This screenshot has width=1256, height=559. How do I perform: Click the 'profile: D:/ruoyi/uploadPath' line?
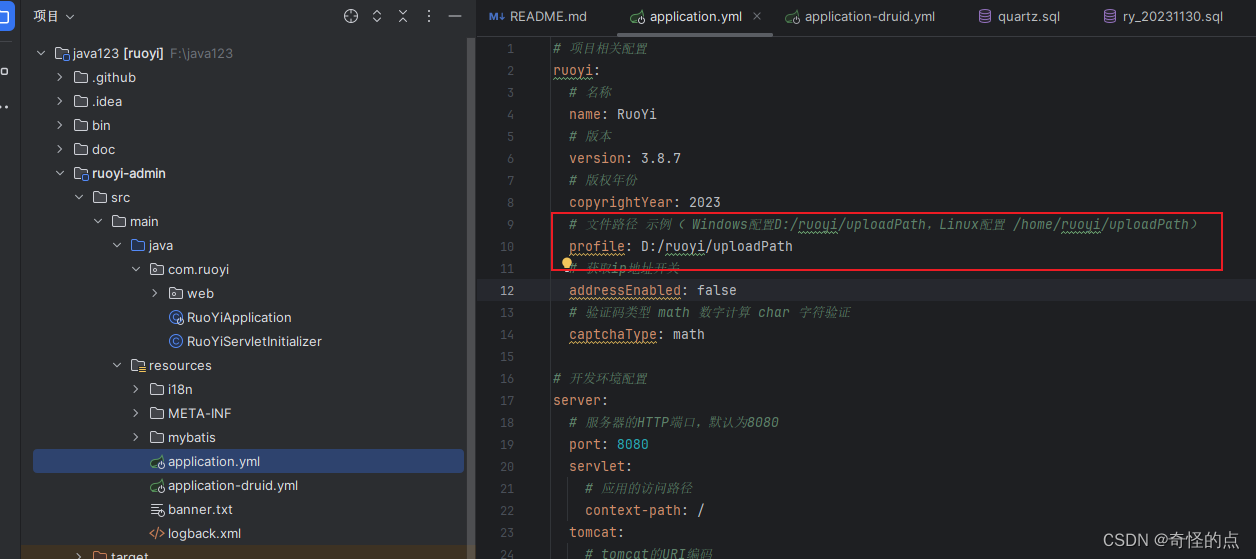tap(681, 246)
